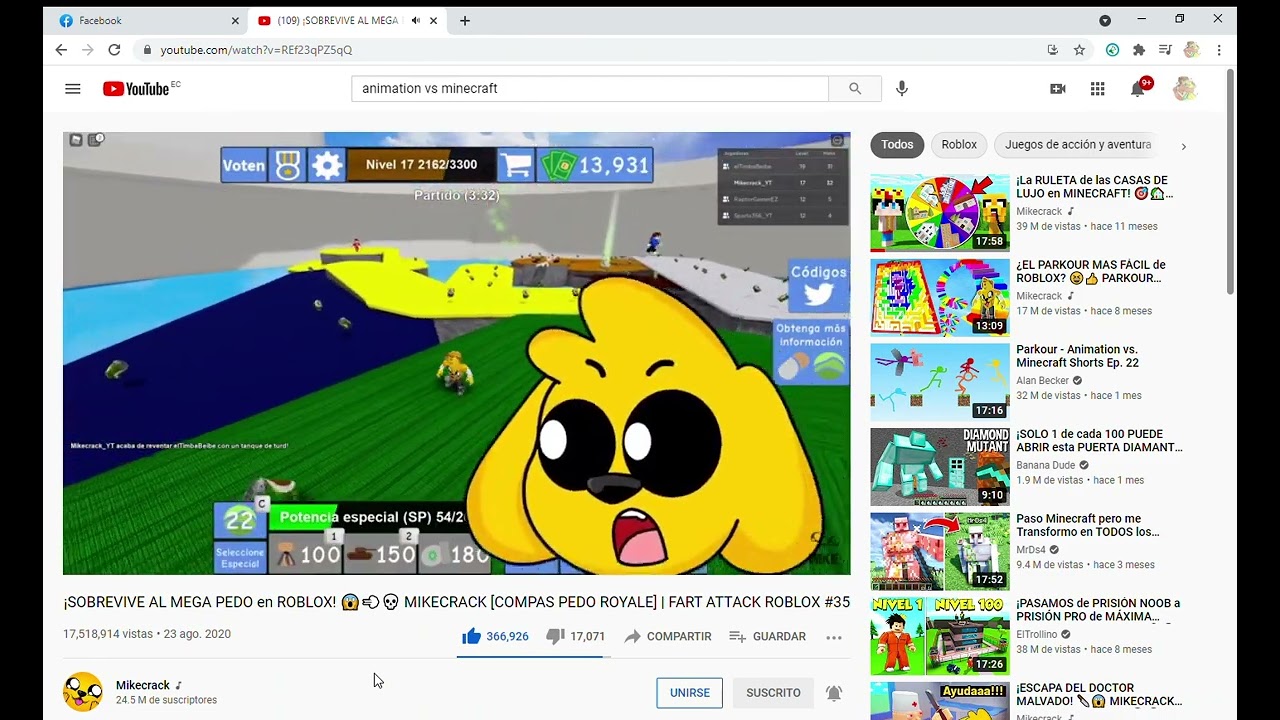The image size is (1280, 720).
Task: Select the Todos filter chip
Action: [897, 145]
